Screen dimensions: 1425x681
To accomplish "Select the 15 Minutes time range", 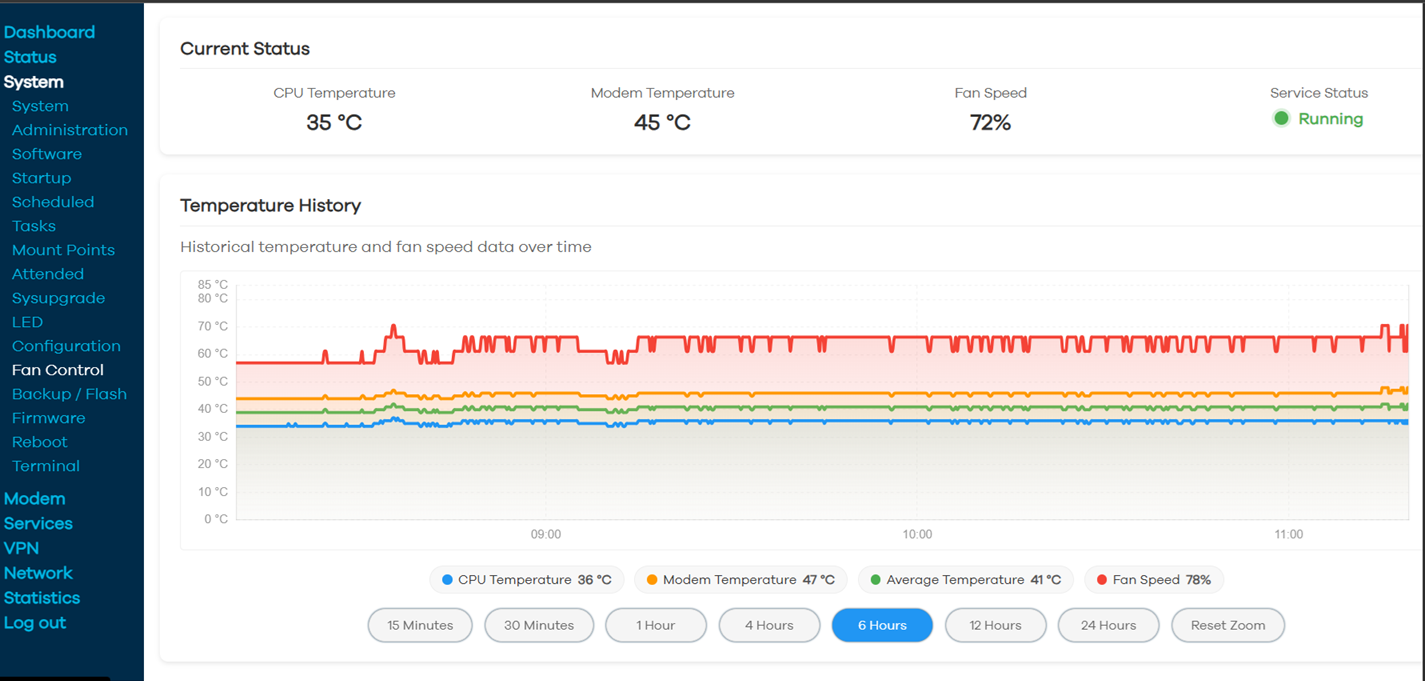I will point(420,626).
